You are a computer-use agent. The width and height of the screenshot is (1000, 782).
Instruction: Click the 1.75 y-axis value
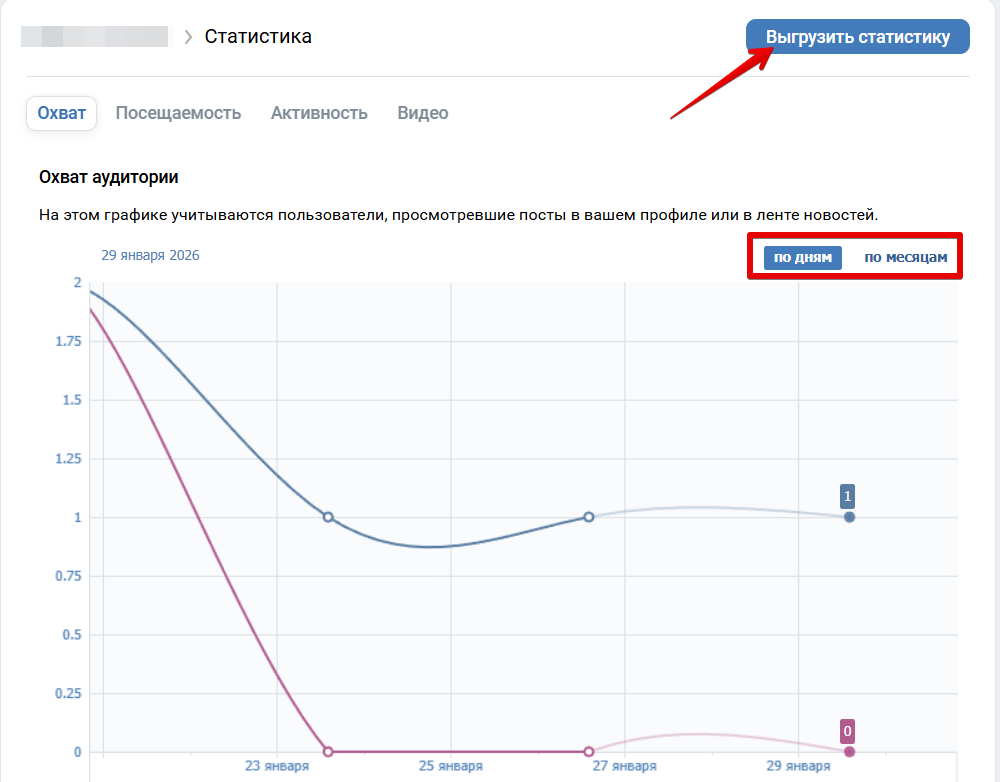[68, 341]
